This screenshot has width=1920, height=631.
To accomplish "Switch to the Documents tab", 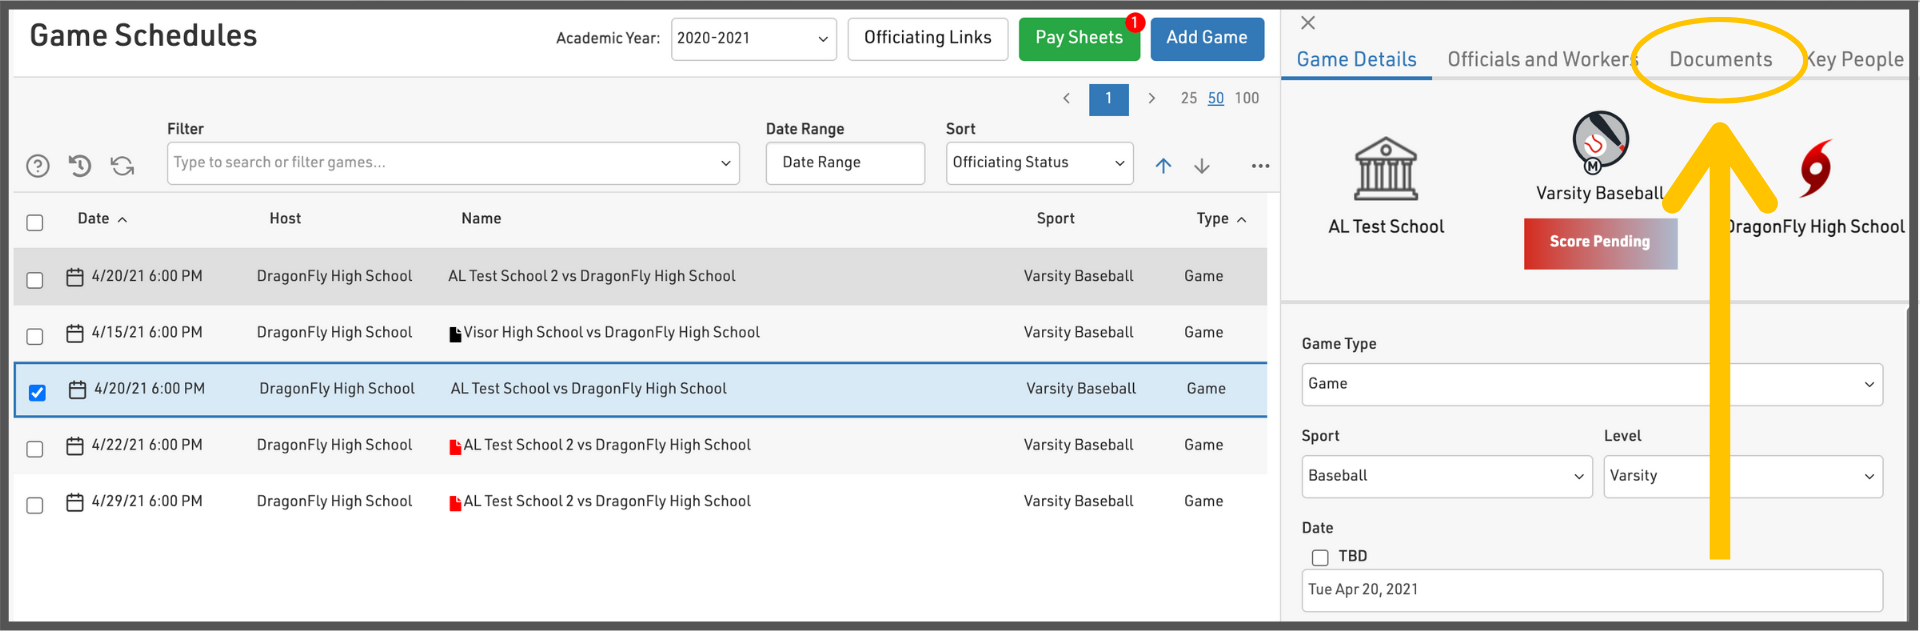I will (x=1720, y=60).
